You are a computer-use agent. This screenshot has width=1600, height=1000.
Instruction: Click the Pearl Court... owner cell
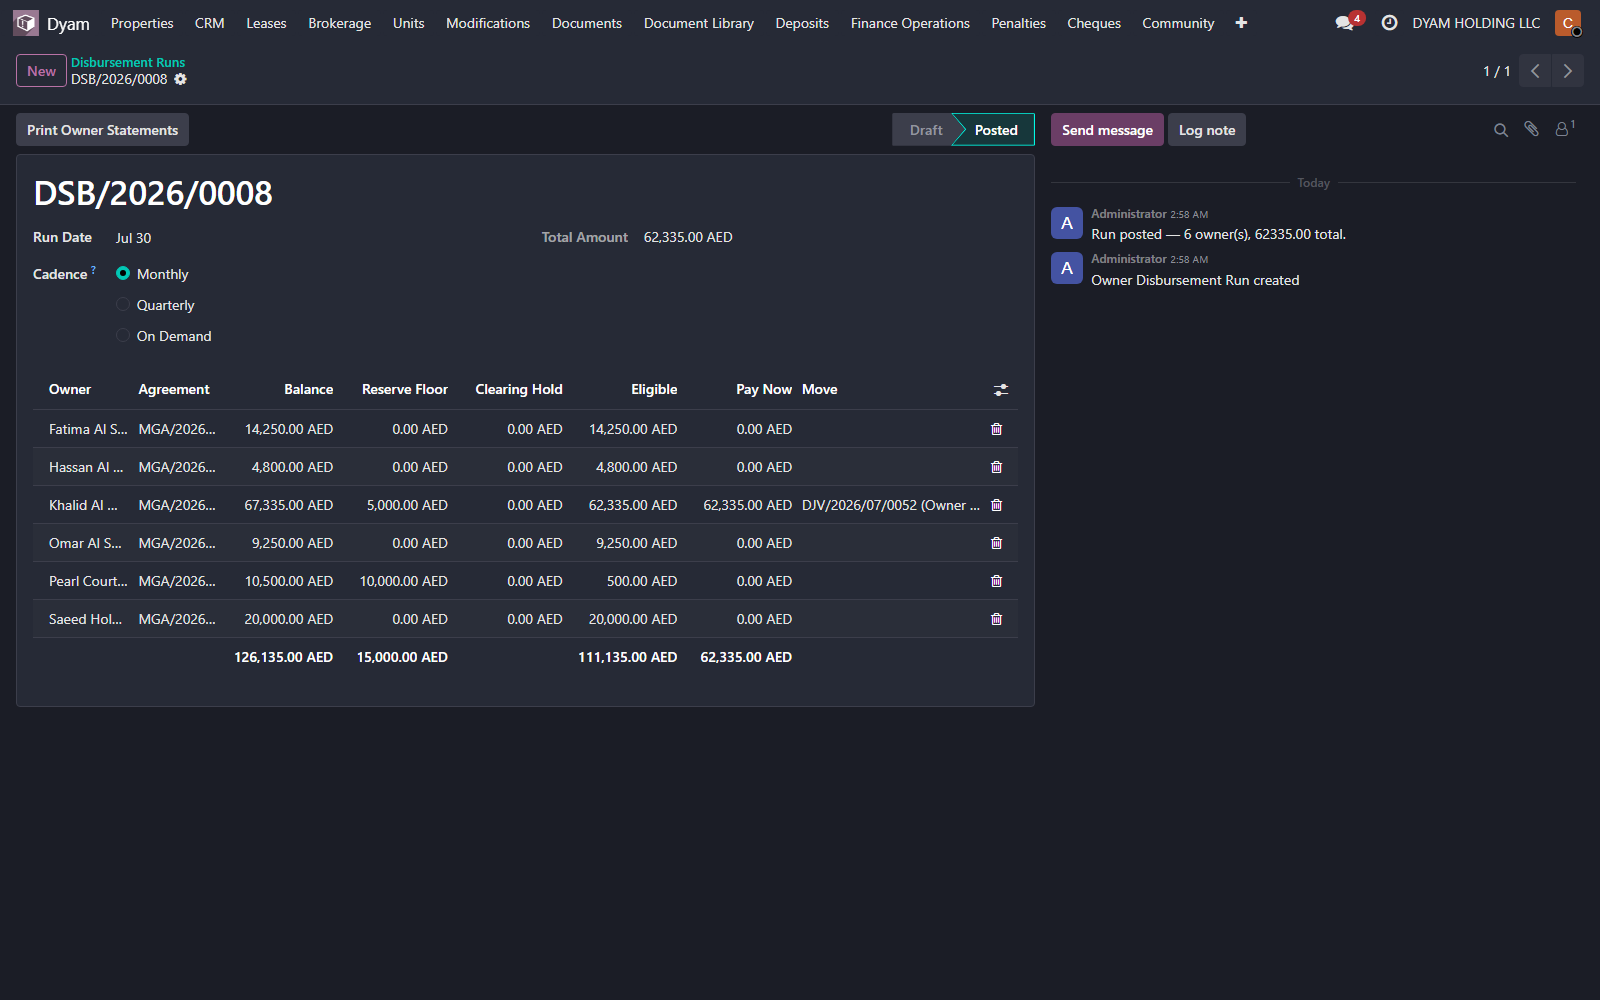[x=88, y=581]
